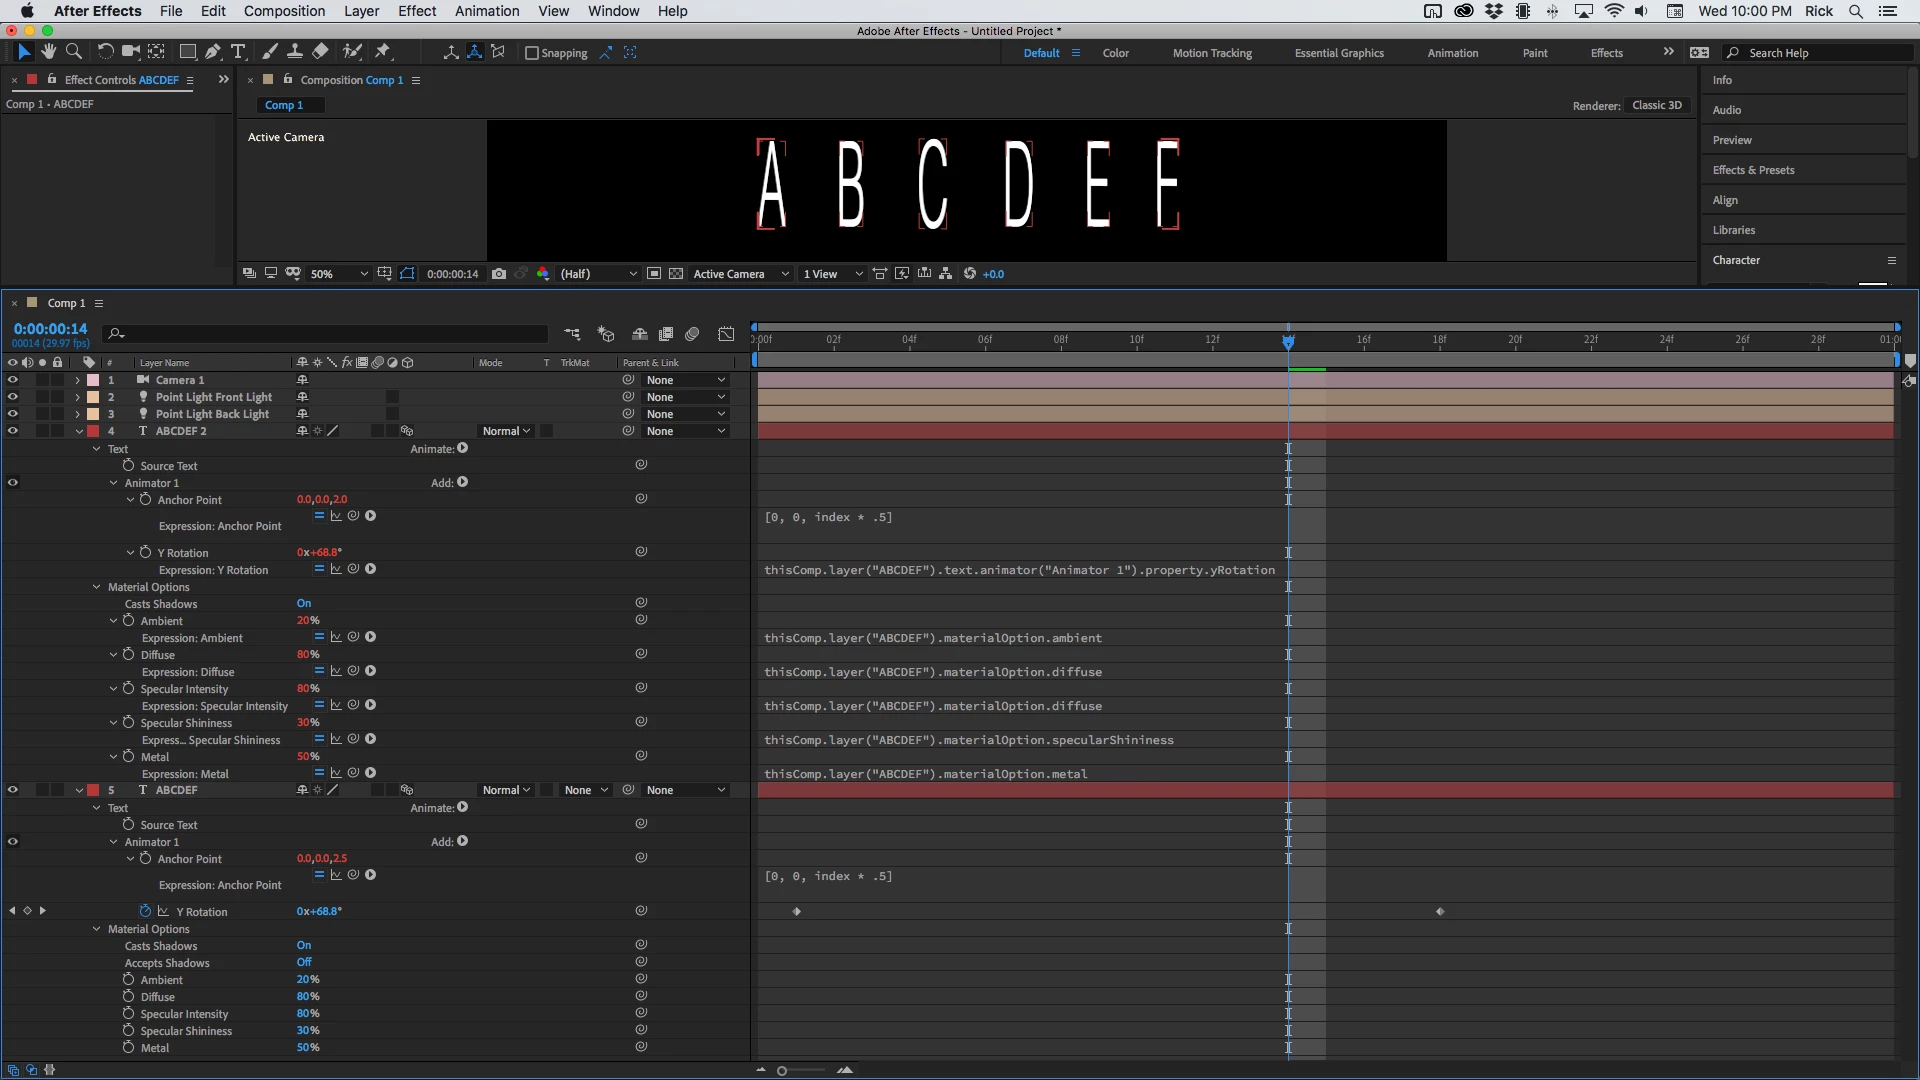The height and width of the screenshot is (1080, 1920).
Task: Open the Active Camera view dropdown
Action: click(x=741, y=273)
